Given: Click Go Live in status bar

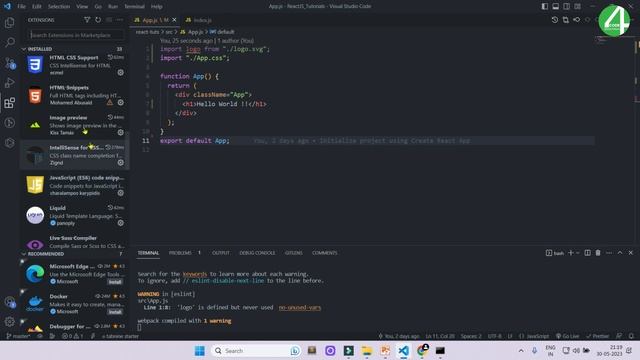Looking at the screenshot, I should pyautogui.click(x=568, y=336).
